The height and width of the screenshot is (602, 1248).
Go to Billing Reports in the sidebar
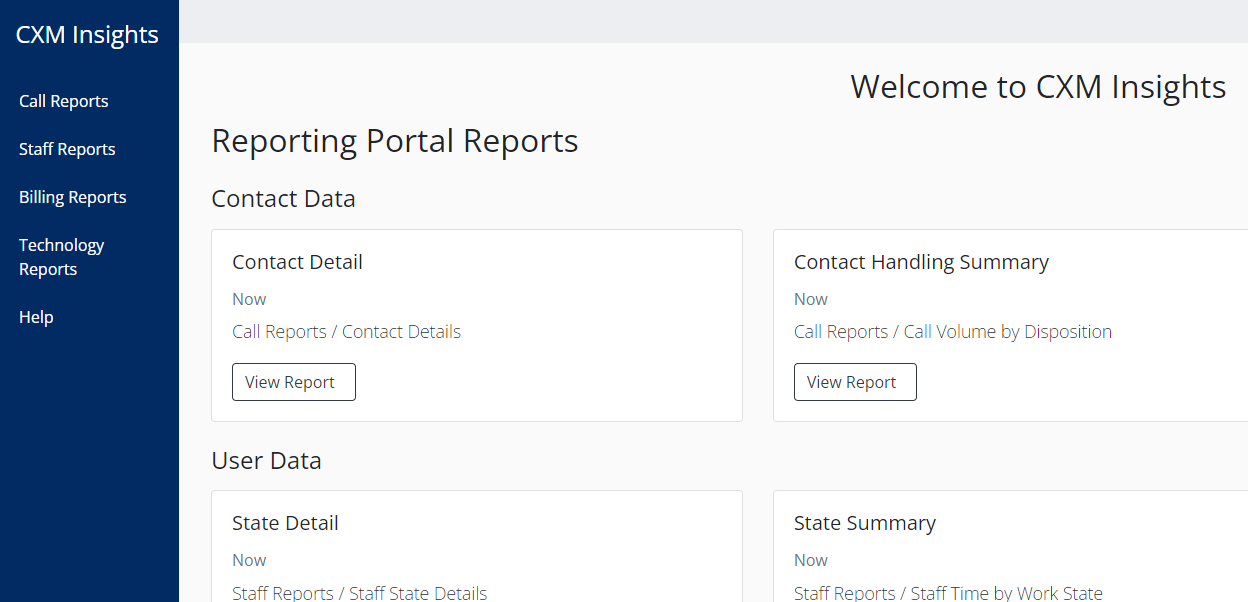pos(73,197)
